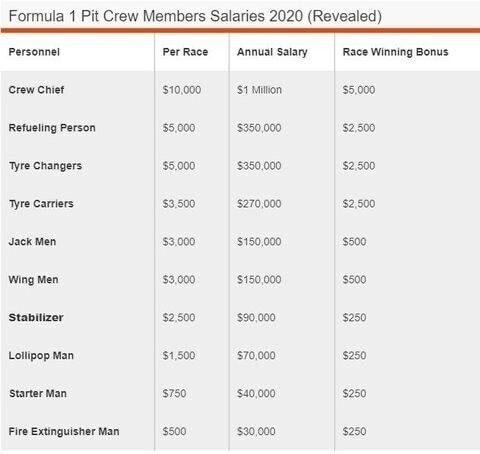Click the Fire Extinguisher Man label
Viewport: 480px width, 454px height.
point(64,432)
